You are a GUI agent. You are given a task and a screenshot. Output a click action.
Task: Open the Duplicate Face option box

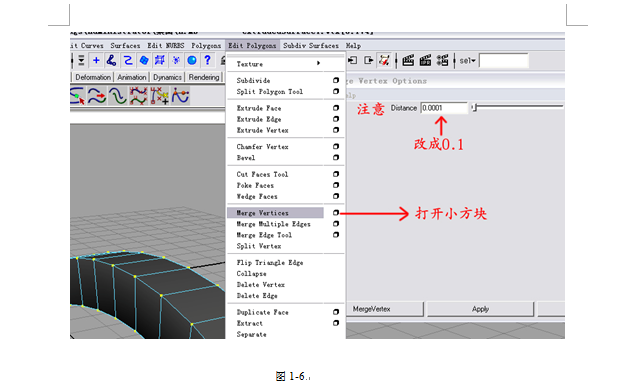(336, 312)
